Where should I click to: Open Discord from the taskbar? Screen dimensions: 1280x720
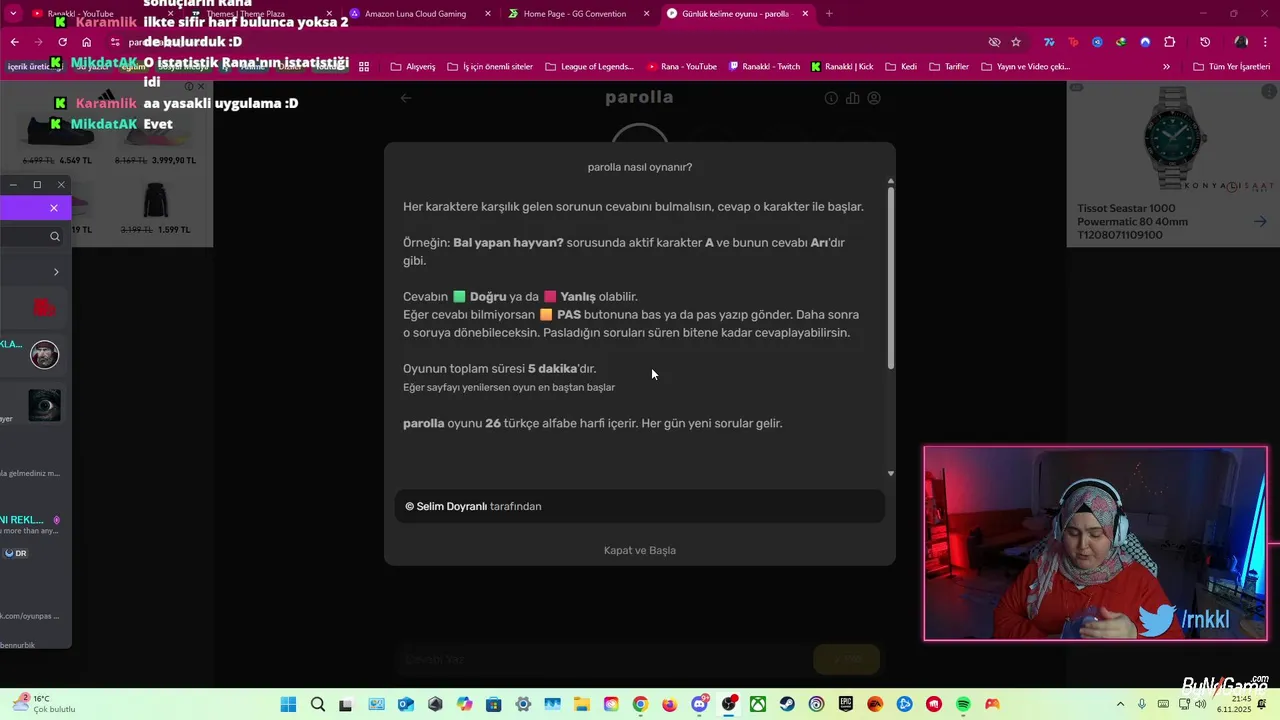(x=699, y=704)
